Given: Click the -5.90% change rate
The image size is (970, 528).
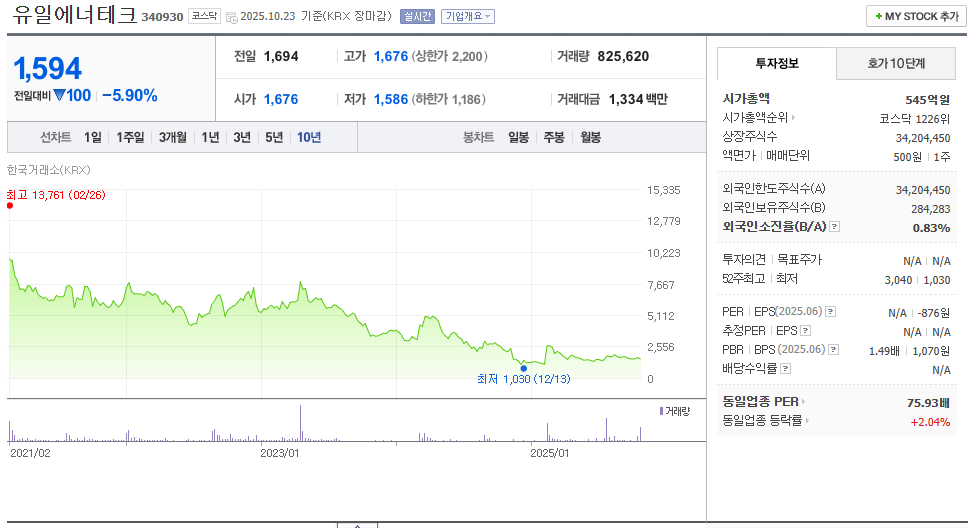Looking at the screenshot, I should [x=130, y=96].
